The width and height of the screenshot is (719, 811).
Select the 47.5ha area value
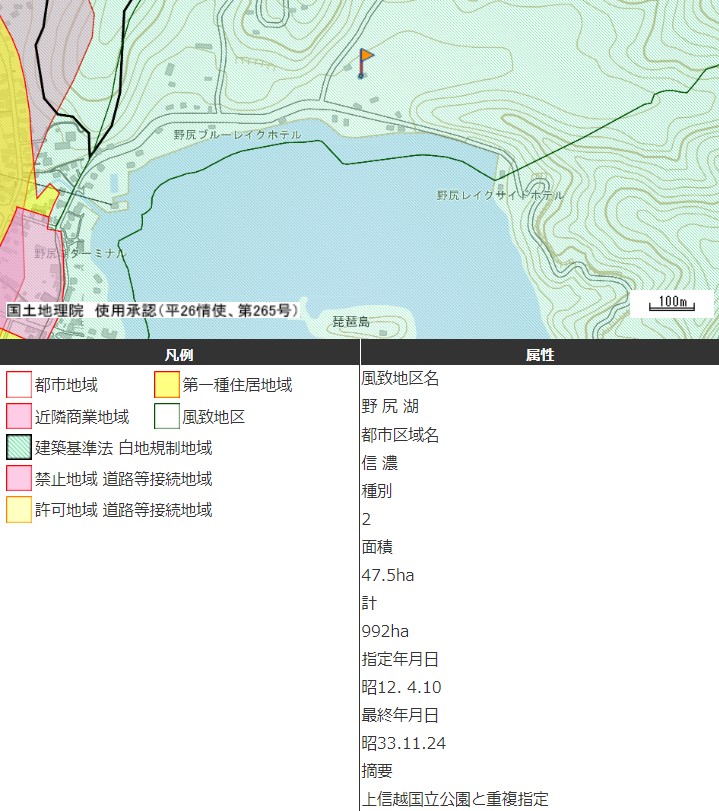click(387, 575)
